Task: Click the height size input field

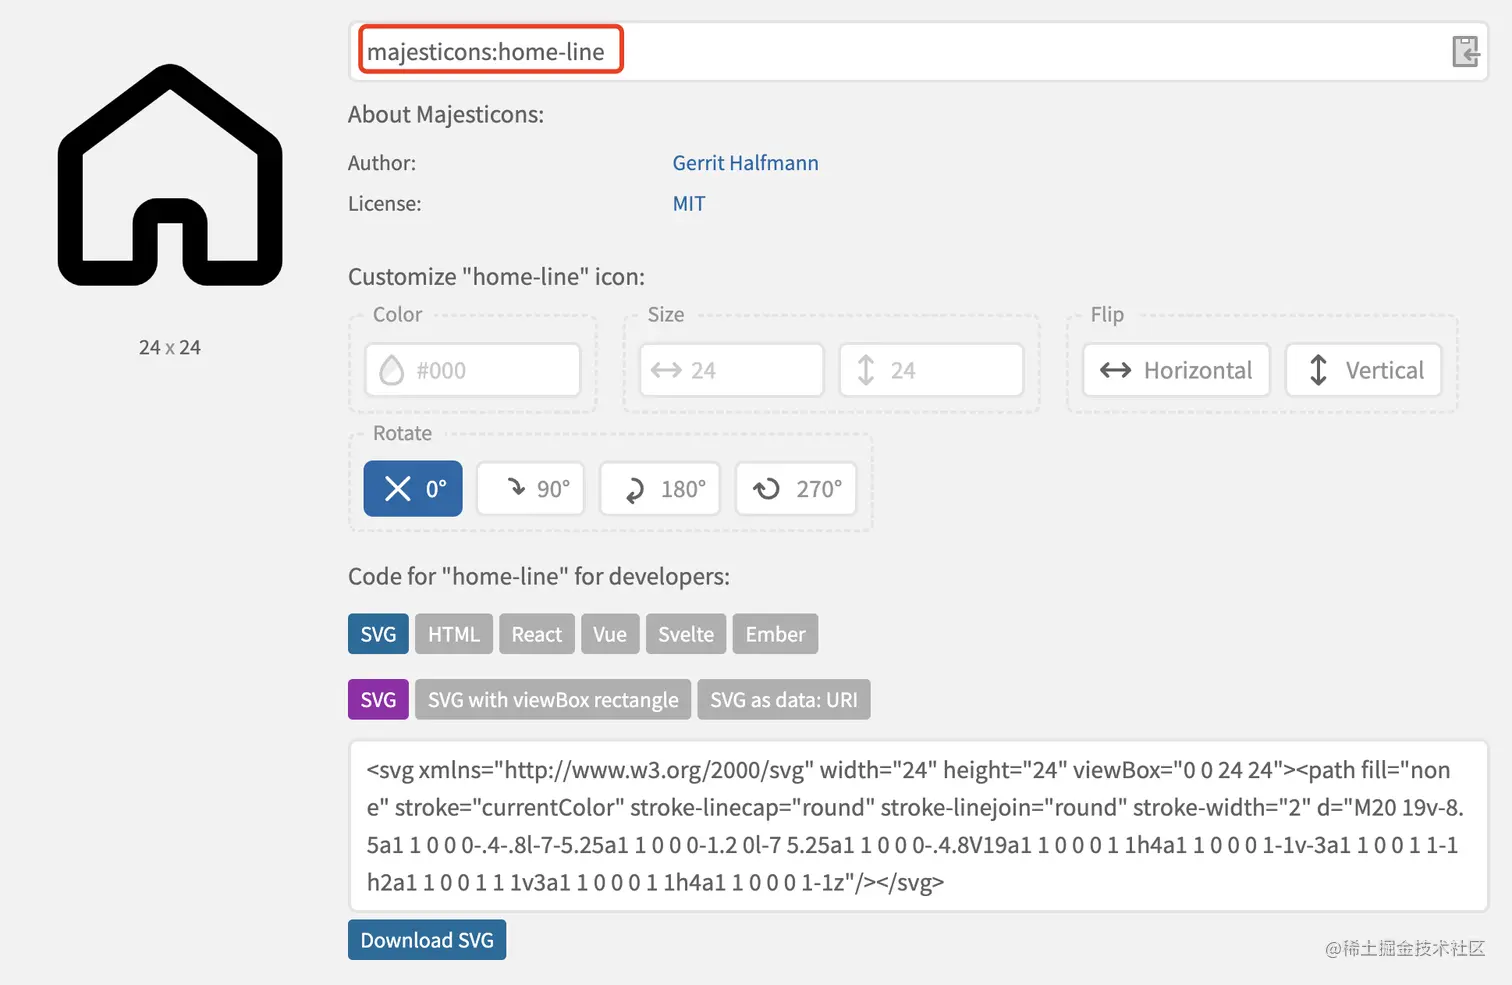Action: (x=931, y=370)
